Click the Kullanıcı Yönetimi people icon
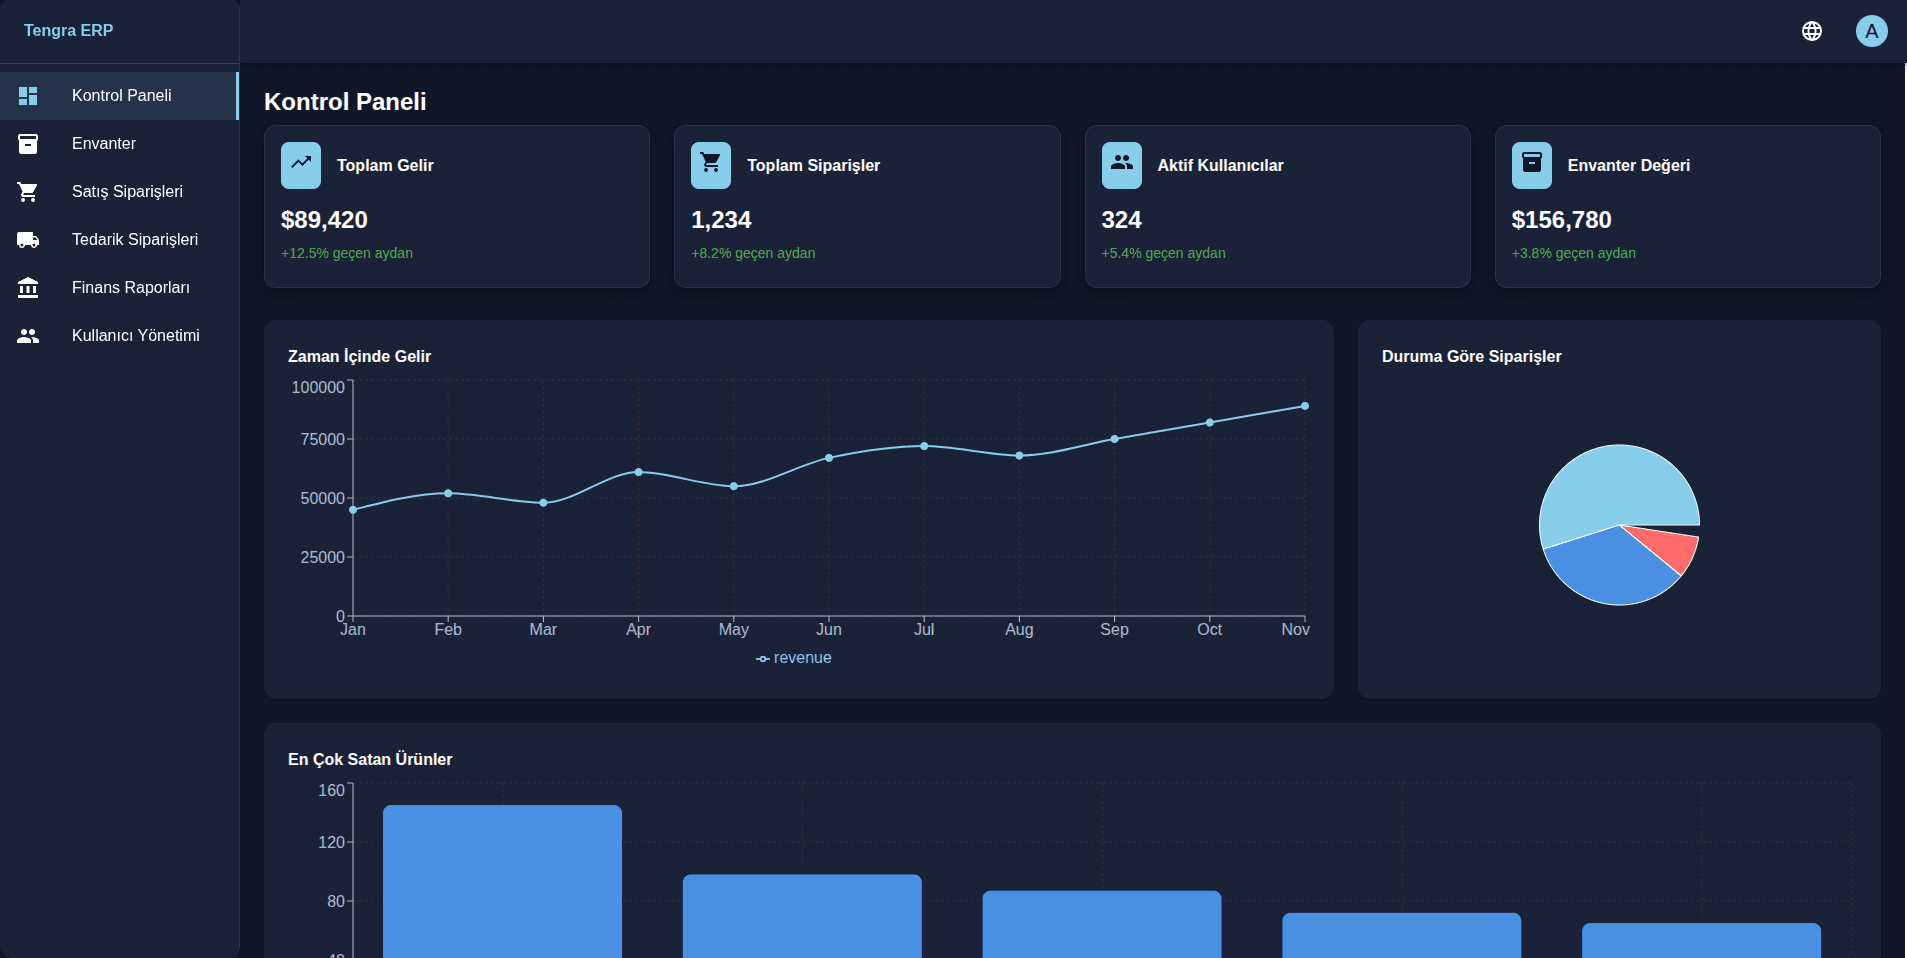The width and height of the screenshot is (1907, 958). [28, 336]
